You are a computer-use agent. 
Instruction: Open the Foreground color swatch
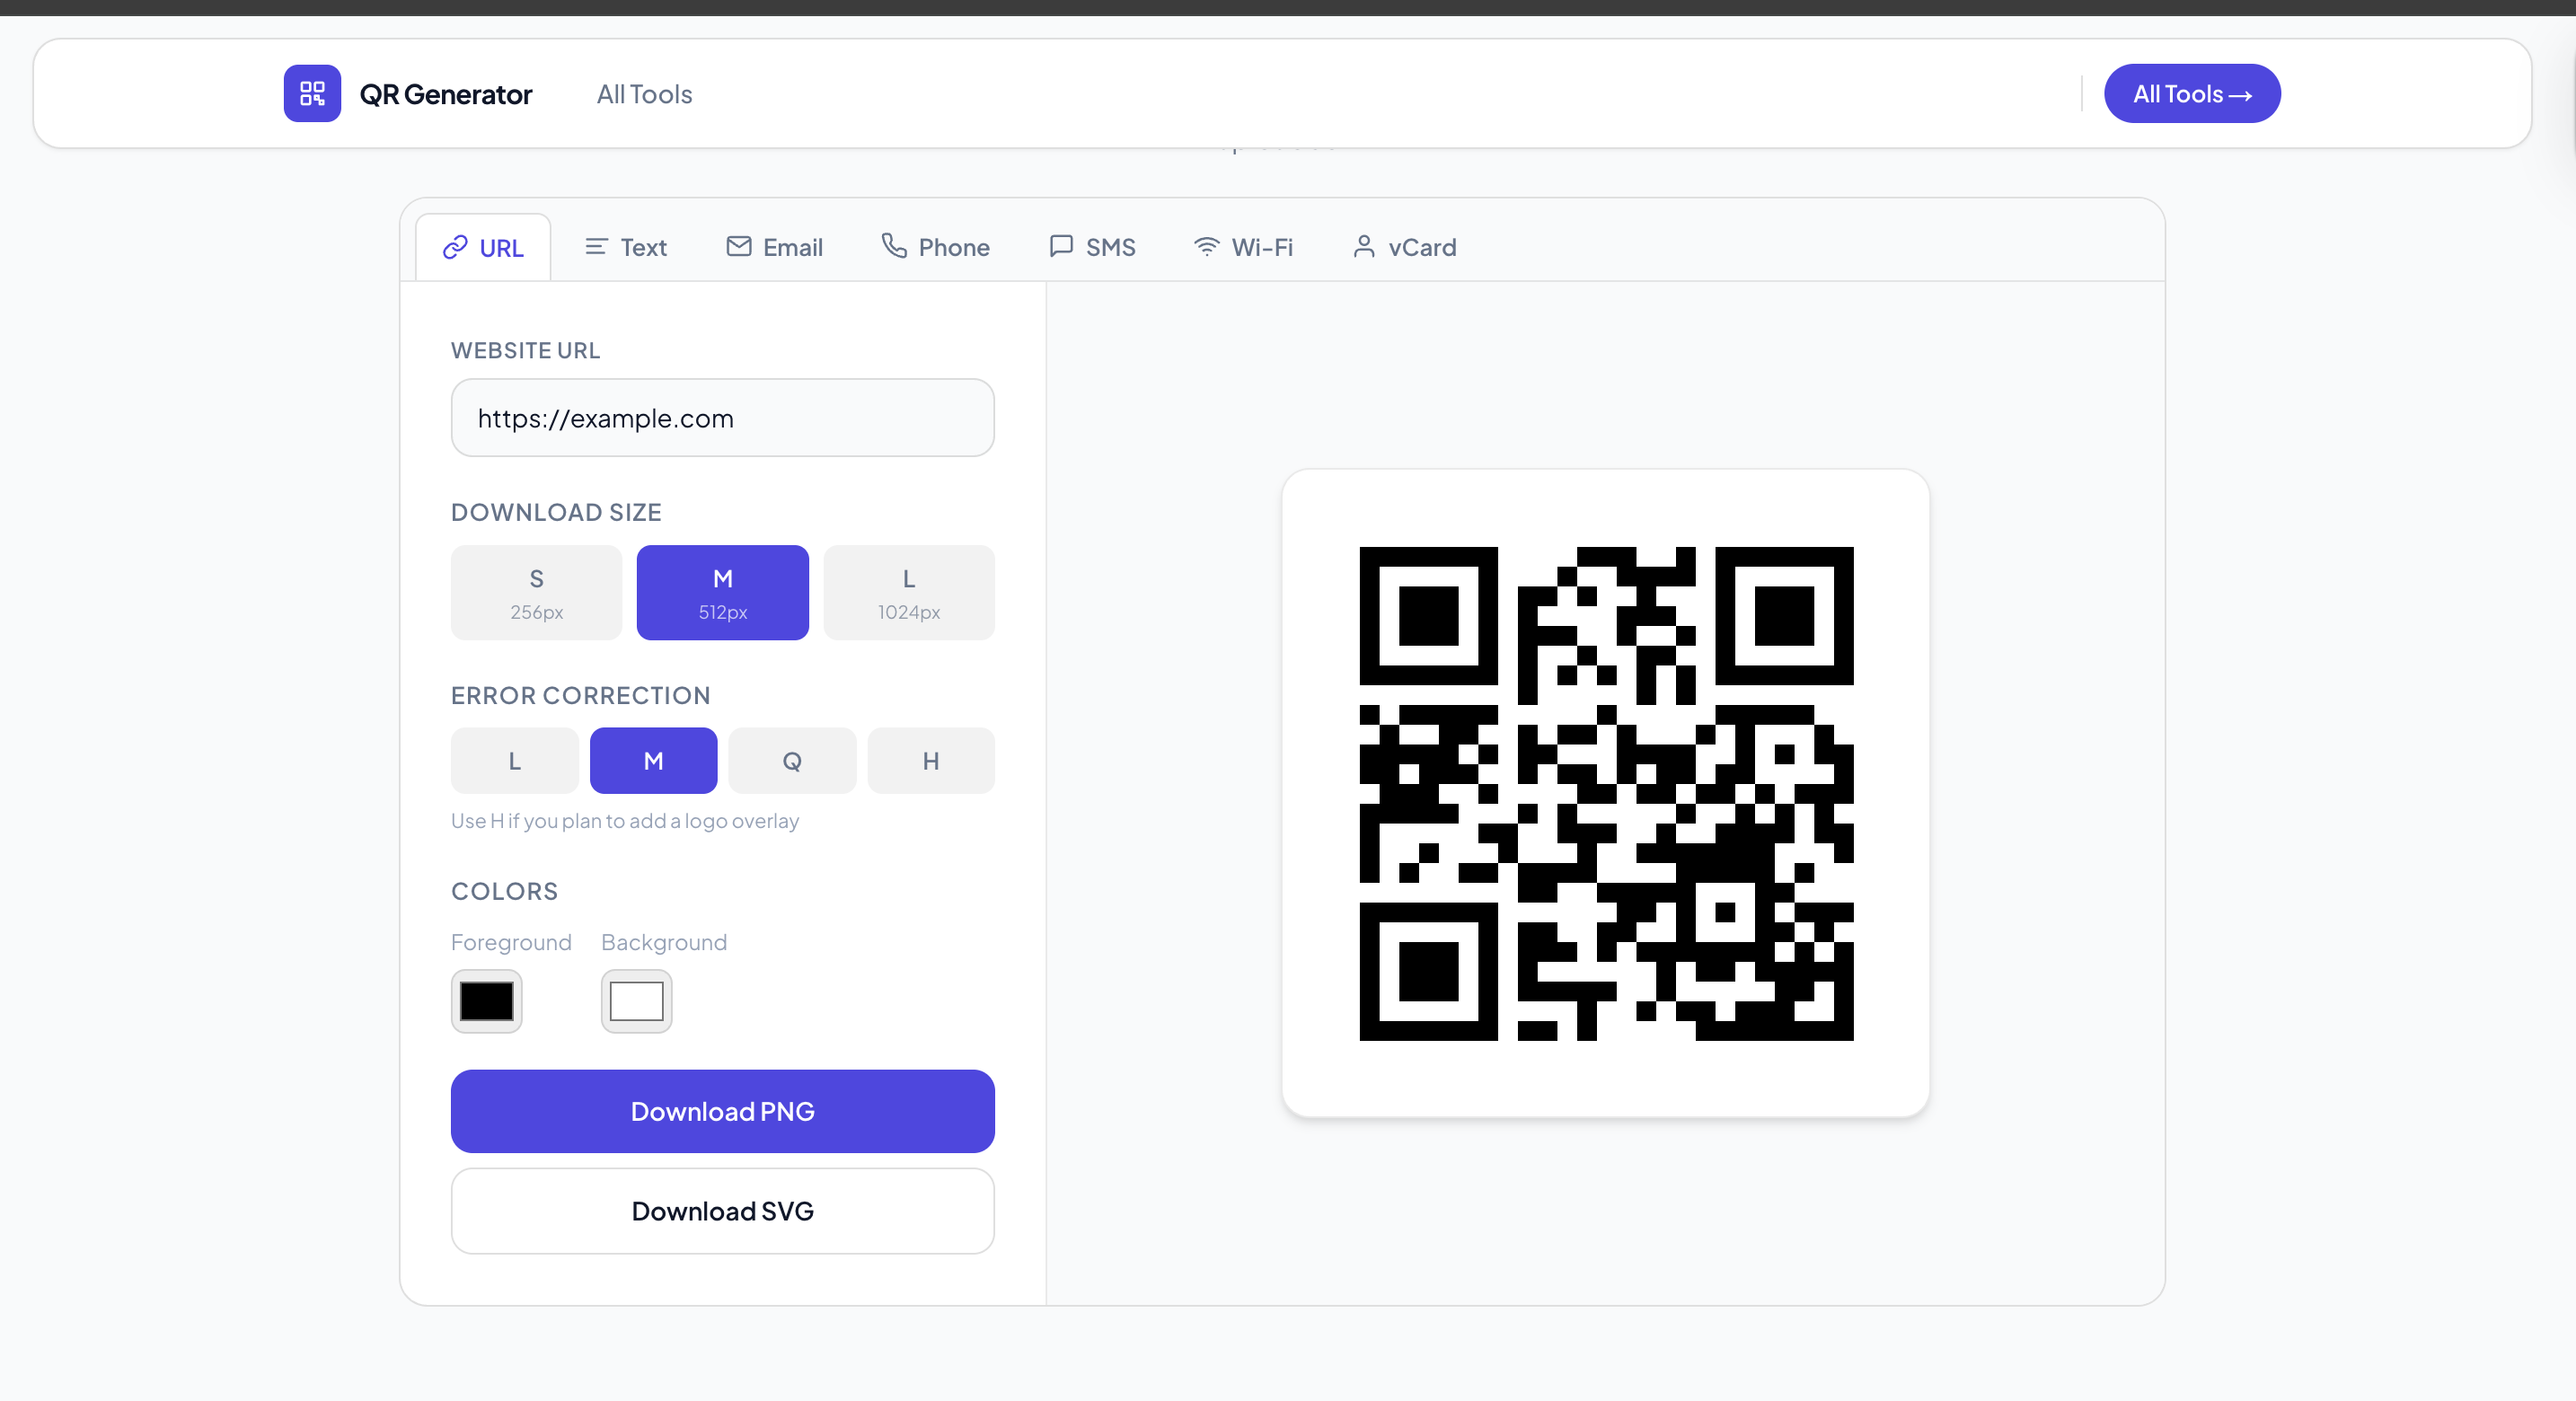coord(487,1000)
